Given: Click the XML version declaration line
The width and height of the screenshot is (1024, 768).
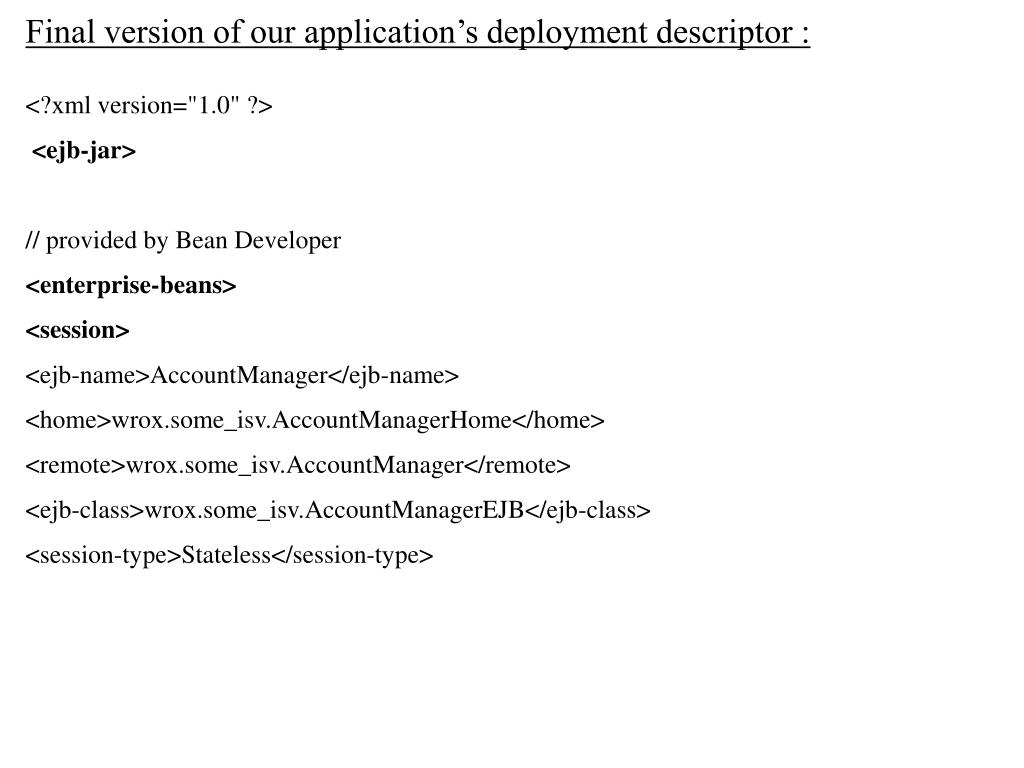Looking at the screenshot, I should click(149, 106).
